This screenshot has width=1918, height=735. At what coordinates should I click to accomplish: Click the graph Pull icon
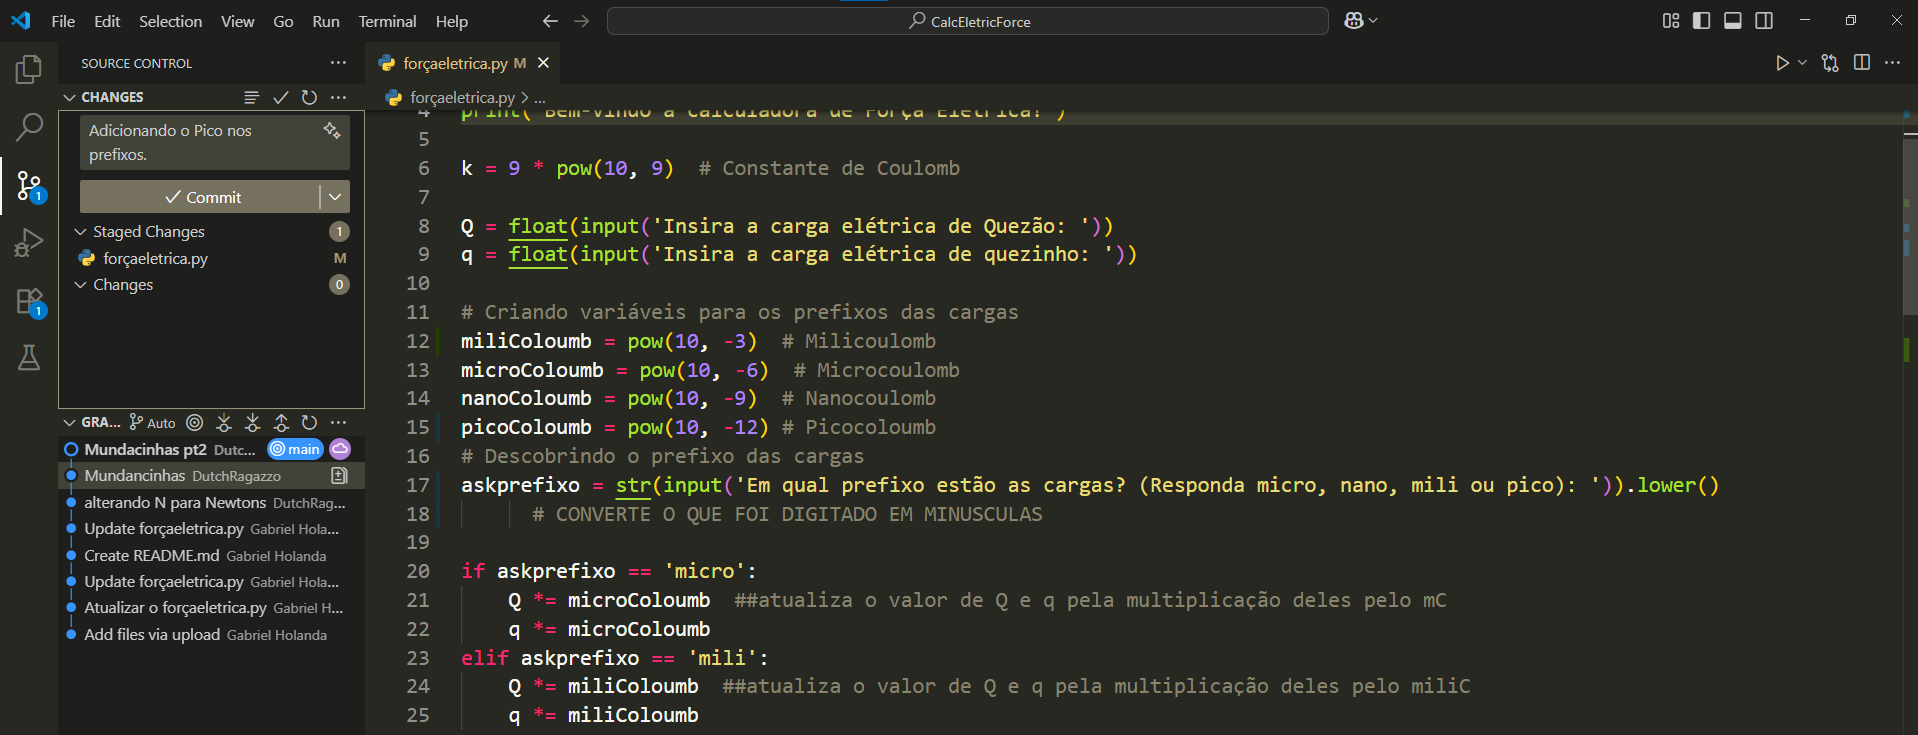point(253,423)
